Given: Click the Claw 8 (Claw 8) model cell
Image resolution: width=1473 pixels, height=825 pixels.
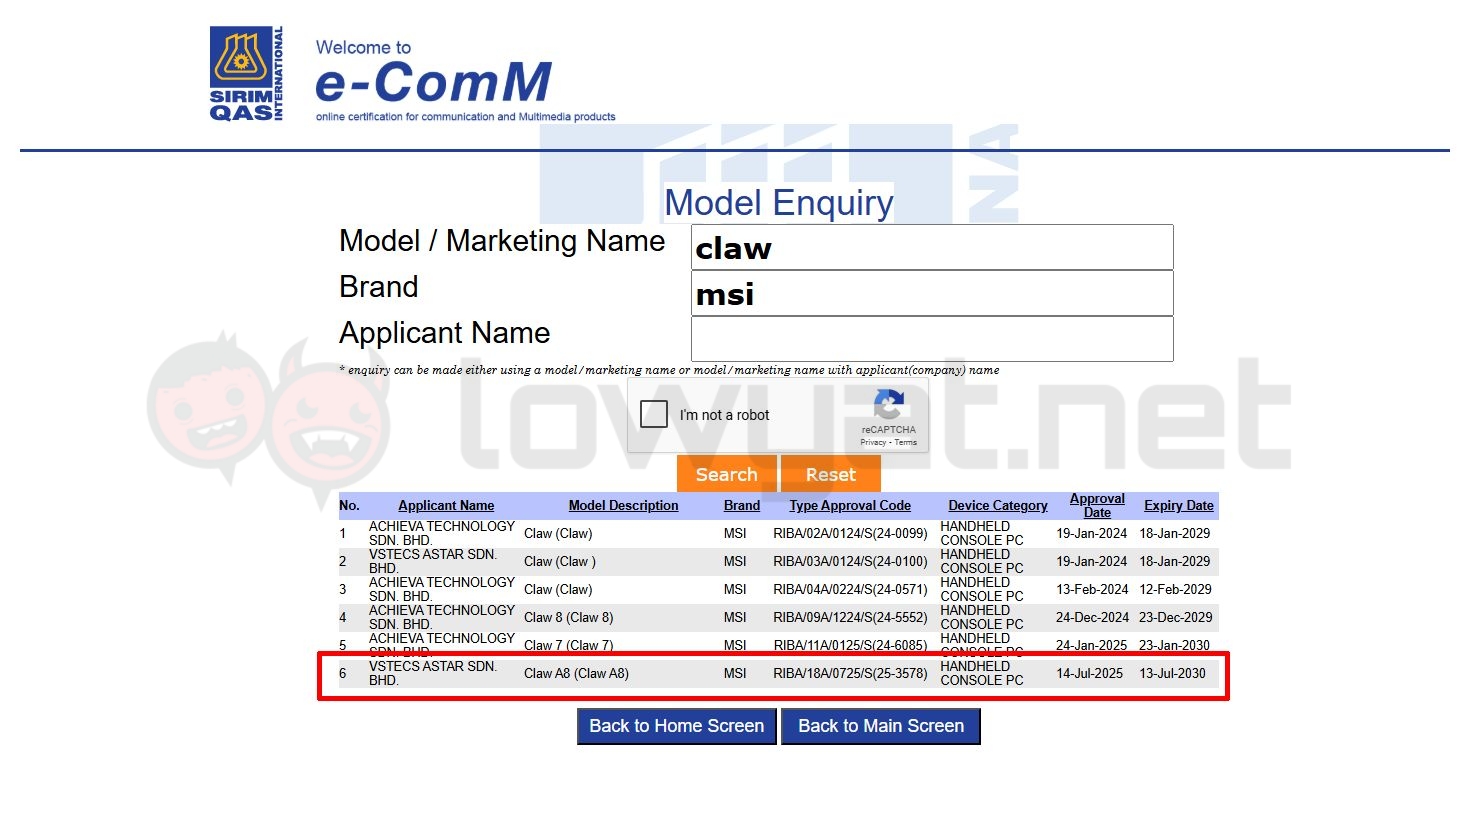Looking at the screenshot, I should 569,618.
